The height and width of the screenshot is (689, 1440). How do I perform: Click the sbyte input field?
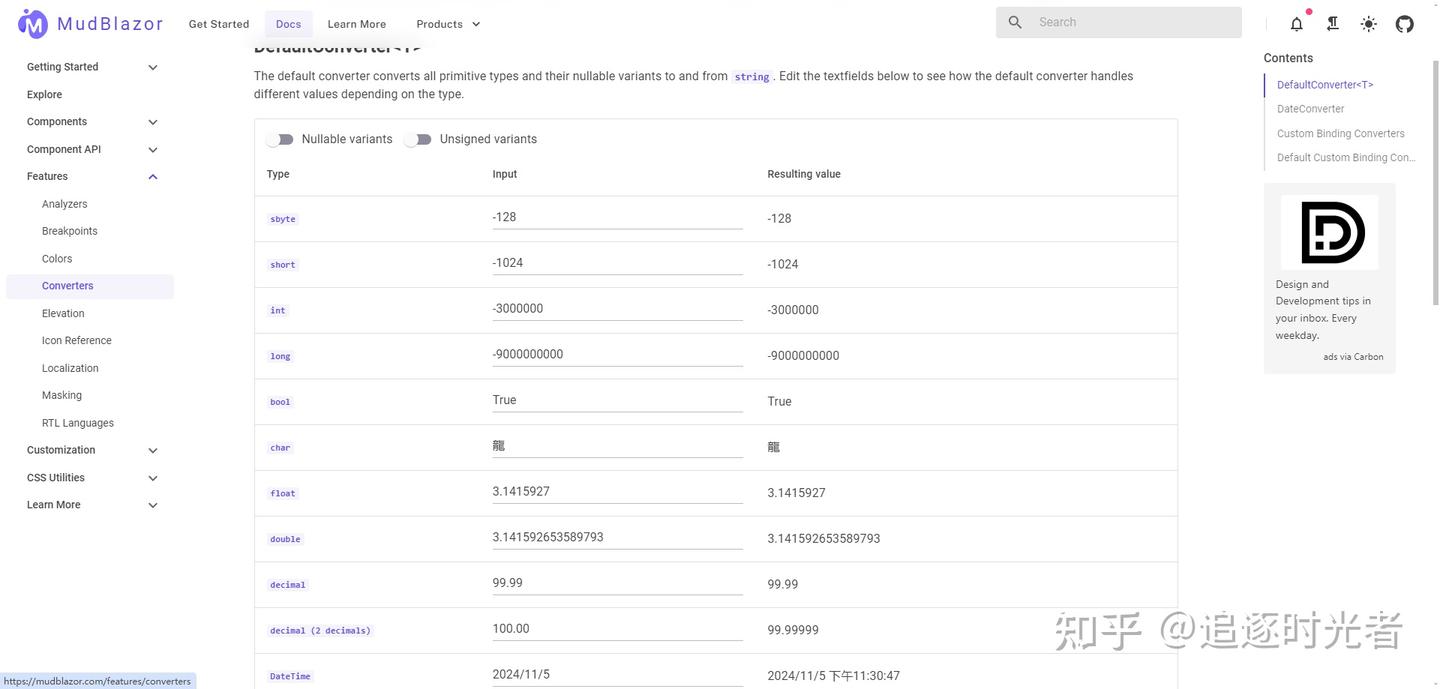coord(617,217)
